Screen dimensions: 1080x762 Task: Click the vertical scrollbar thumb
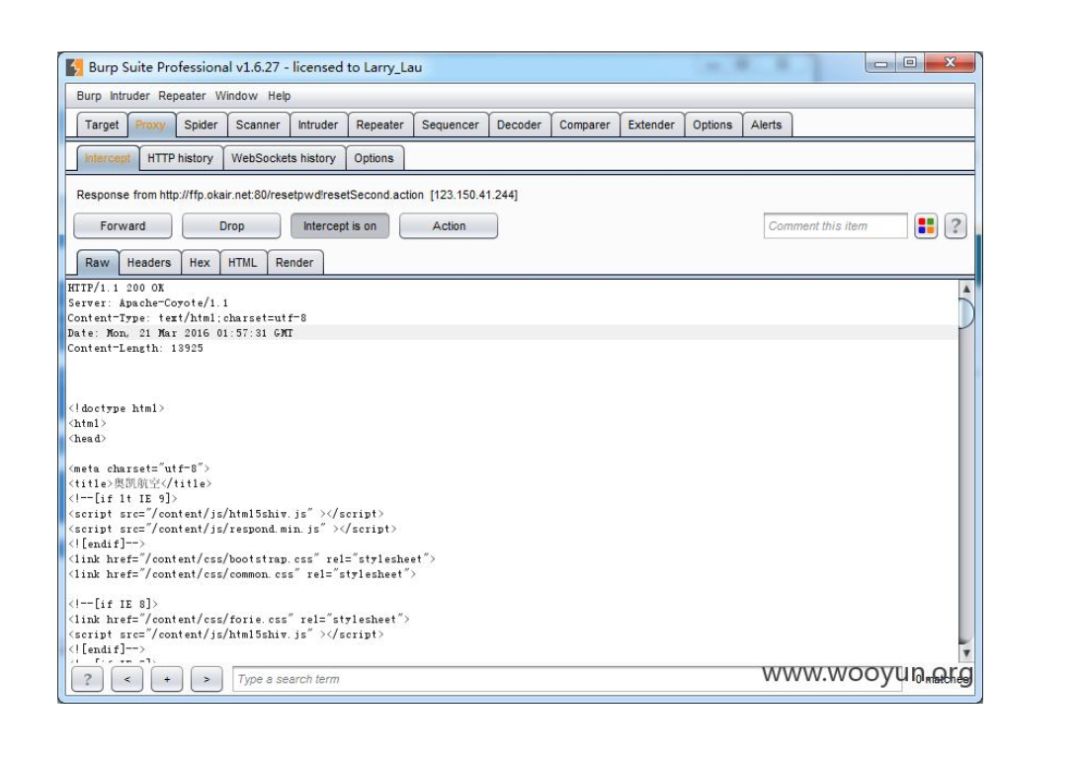pyautogui.click(x=966, y=314)
